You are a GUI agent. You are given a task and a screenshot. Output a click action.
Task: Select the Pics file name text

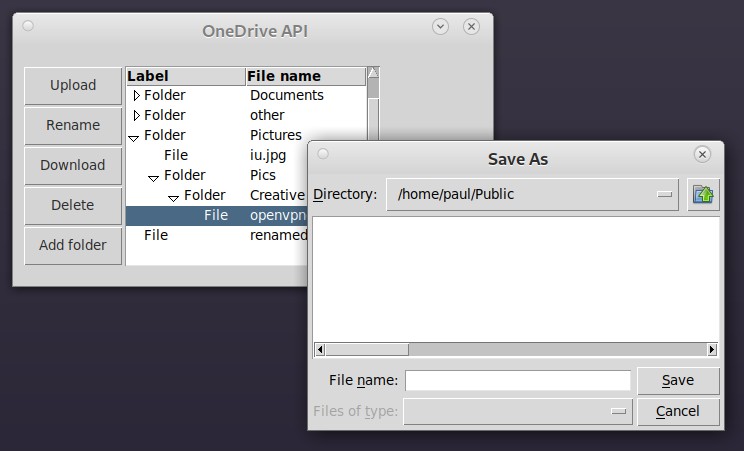point(263,175)
